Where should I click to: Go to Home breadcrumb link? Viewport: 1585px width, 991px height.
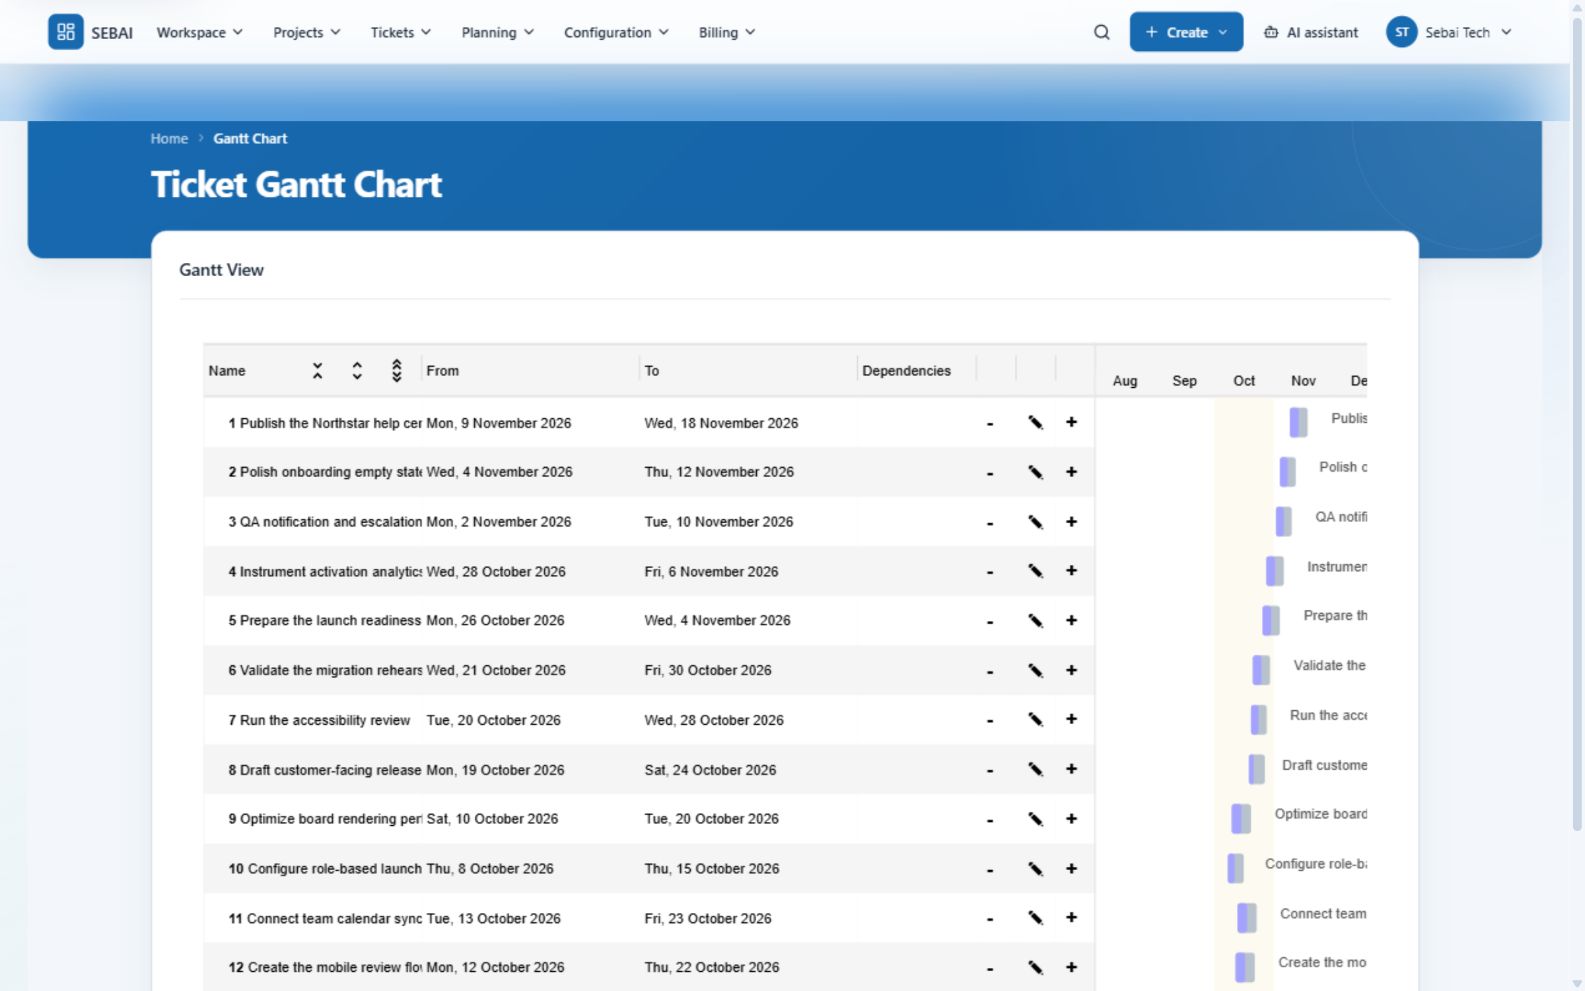coord(169,139)
